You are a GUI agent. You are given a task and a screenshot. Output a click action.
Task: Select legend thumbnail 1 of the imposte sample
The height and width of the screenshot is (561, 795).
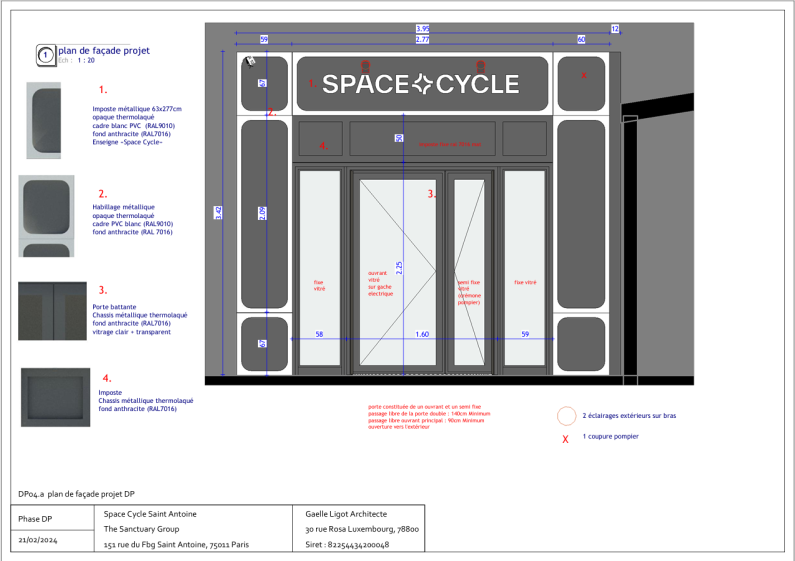44,120
